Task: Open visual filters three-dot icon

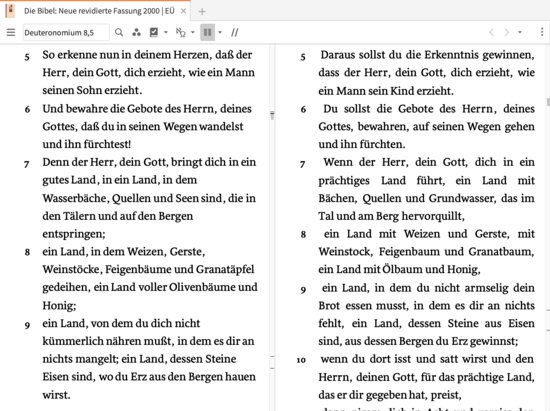Action: [136, 33]
